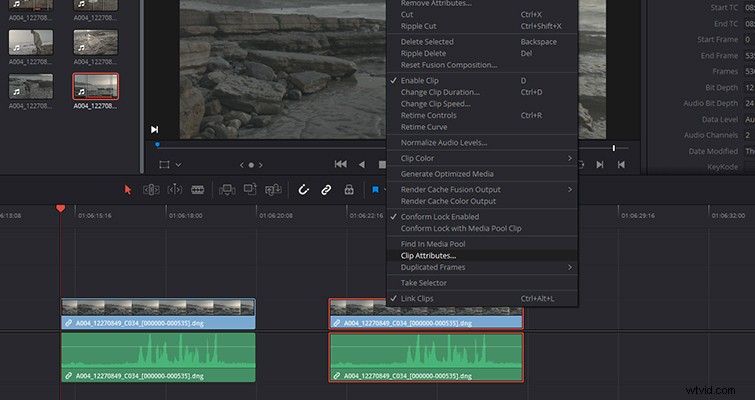The image size is (755, 400).
Task: Choose Delete Selected menu entry
Action: tap(482, 42)
